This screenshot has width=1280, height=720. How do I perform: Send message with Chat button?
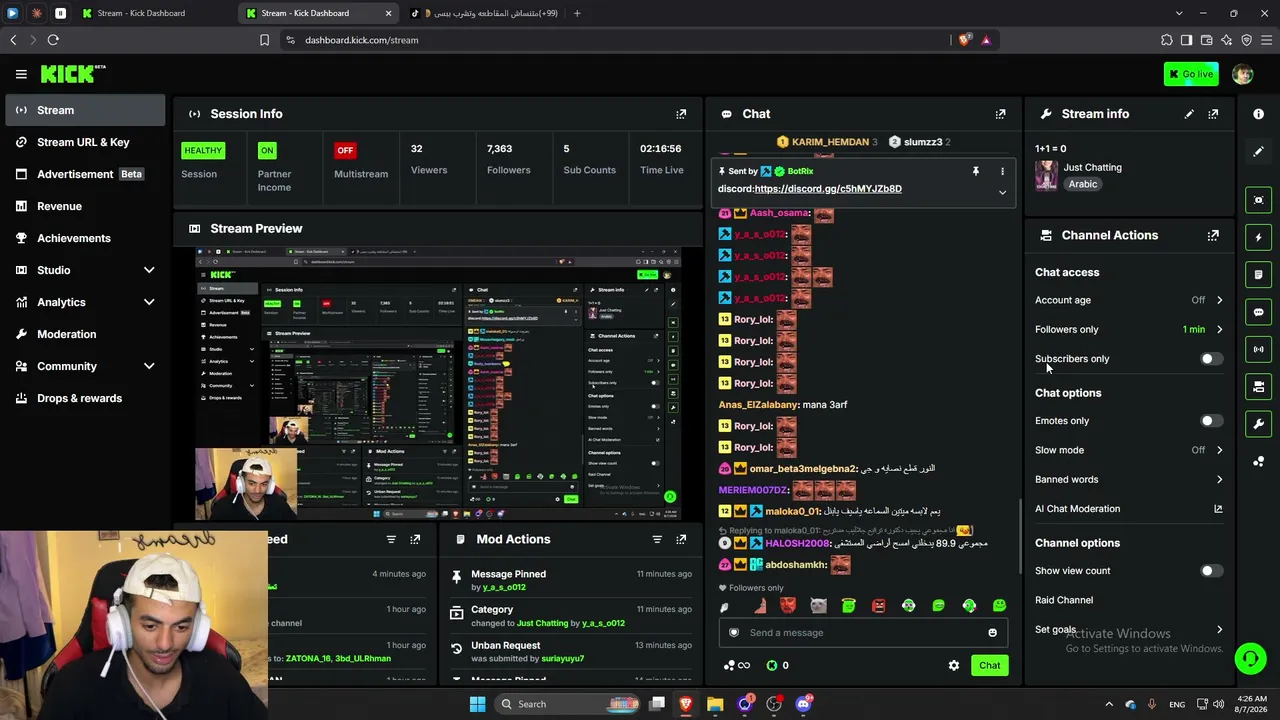[x=989, y=666]
